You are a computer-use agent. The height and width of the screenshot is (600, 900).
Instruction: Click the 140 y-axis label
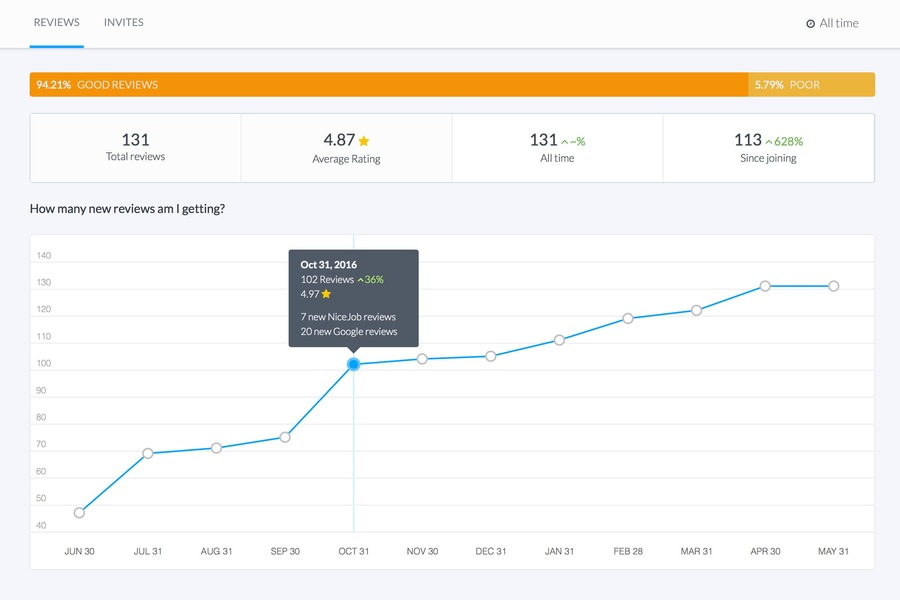(44, 256)
